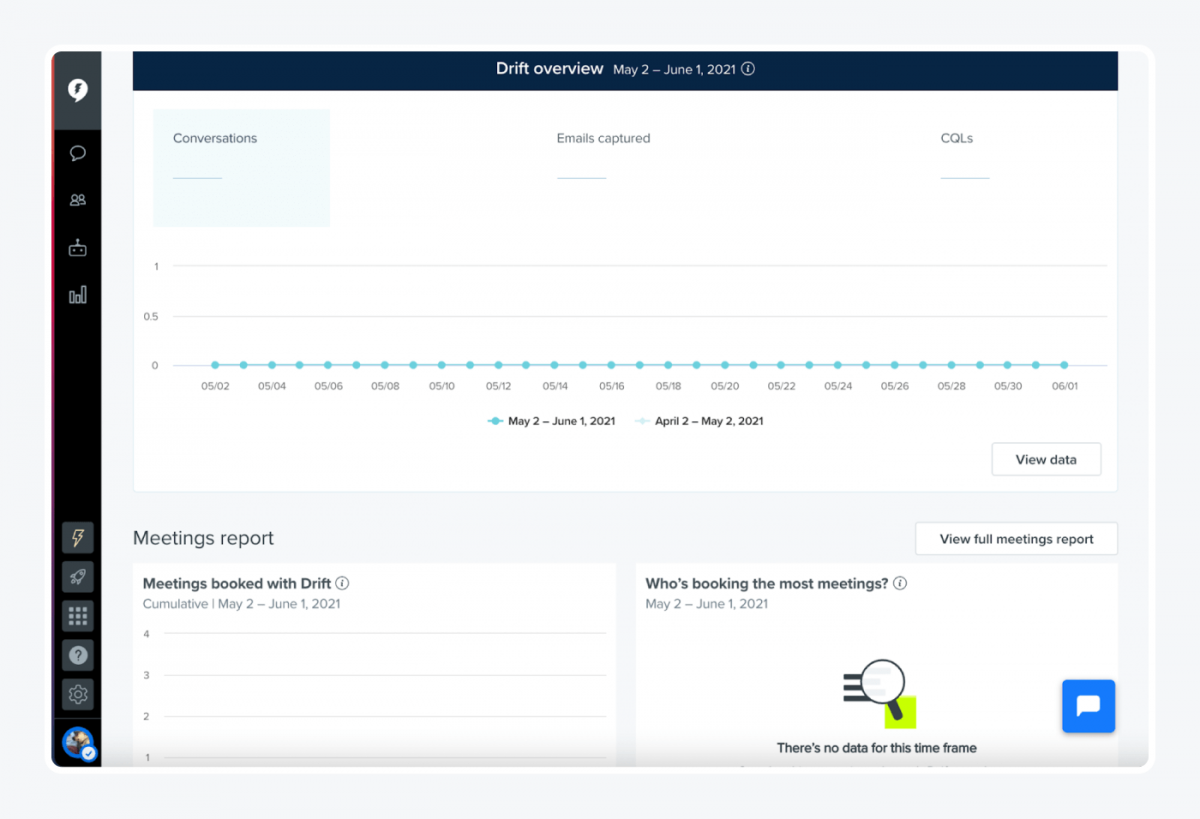This screenshot has height=819, width=1200.
Task: Open the app grid icon in sidebar
Action: coord(78,616)
